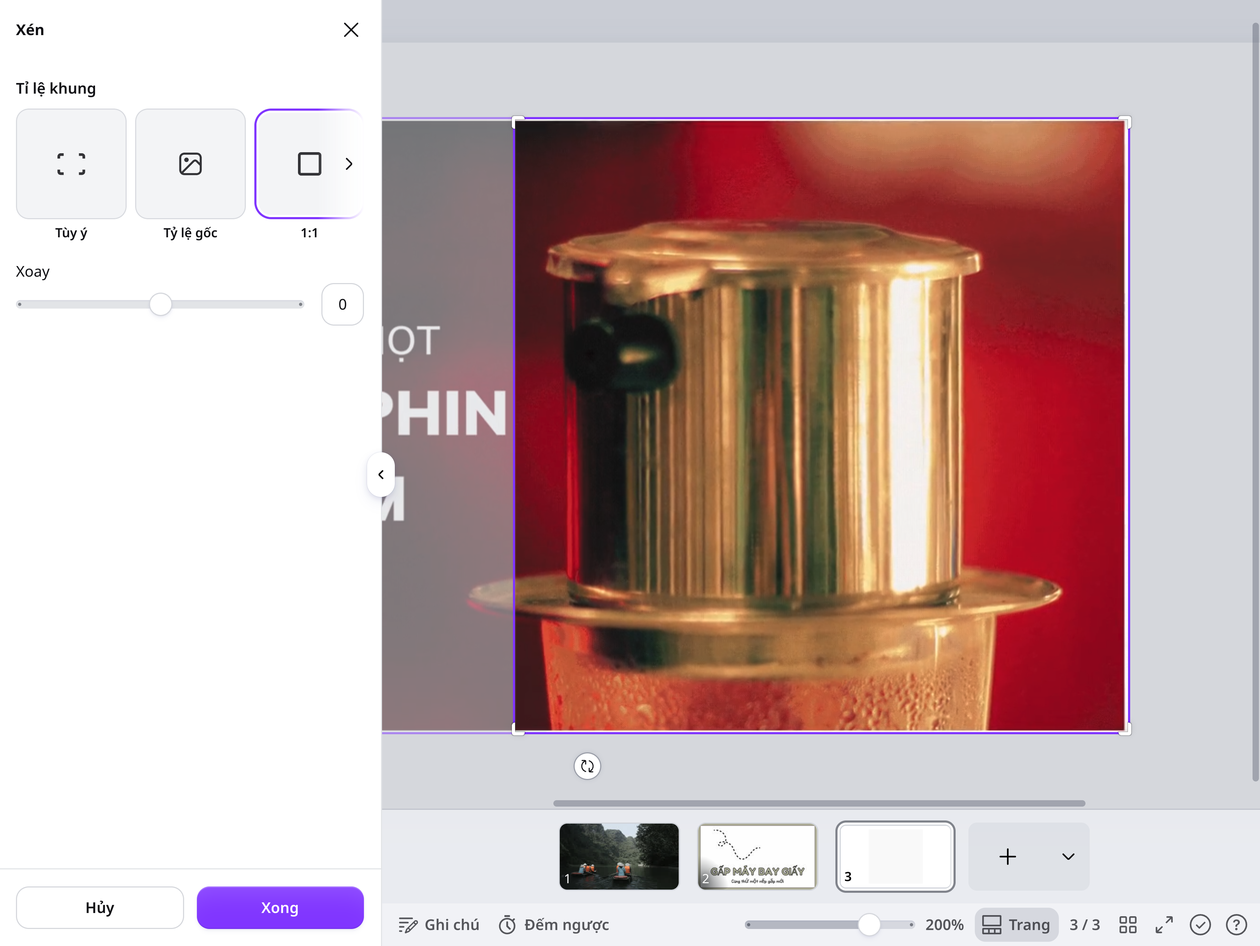Click the rotate handle below image

coord(587,766)
